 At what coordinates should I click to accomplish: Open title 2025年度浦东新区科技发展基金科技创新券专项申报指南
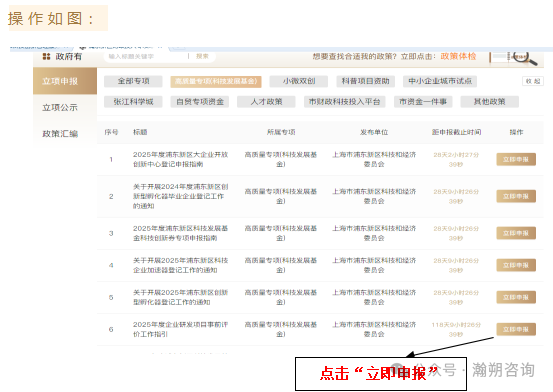coord(180,233)
